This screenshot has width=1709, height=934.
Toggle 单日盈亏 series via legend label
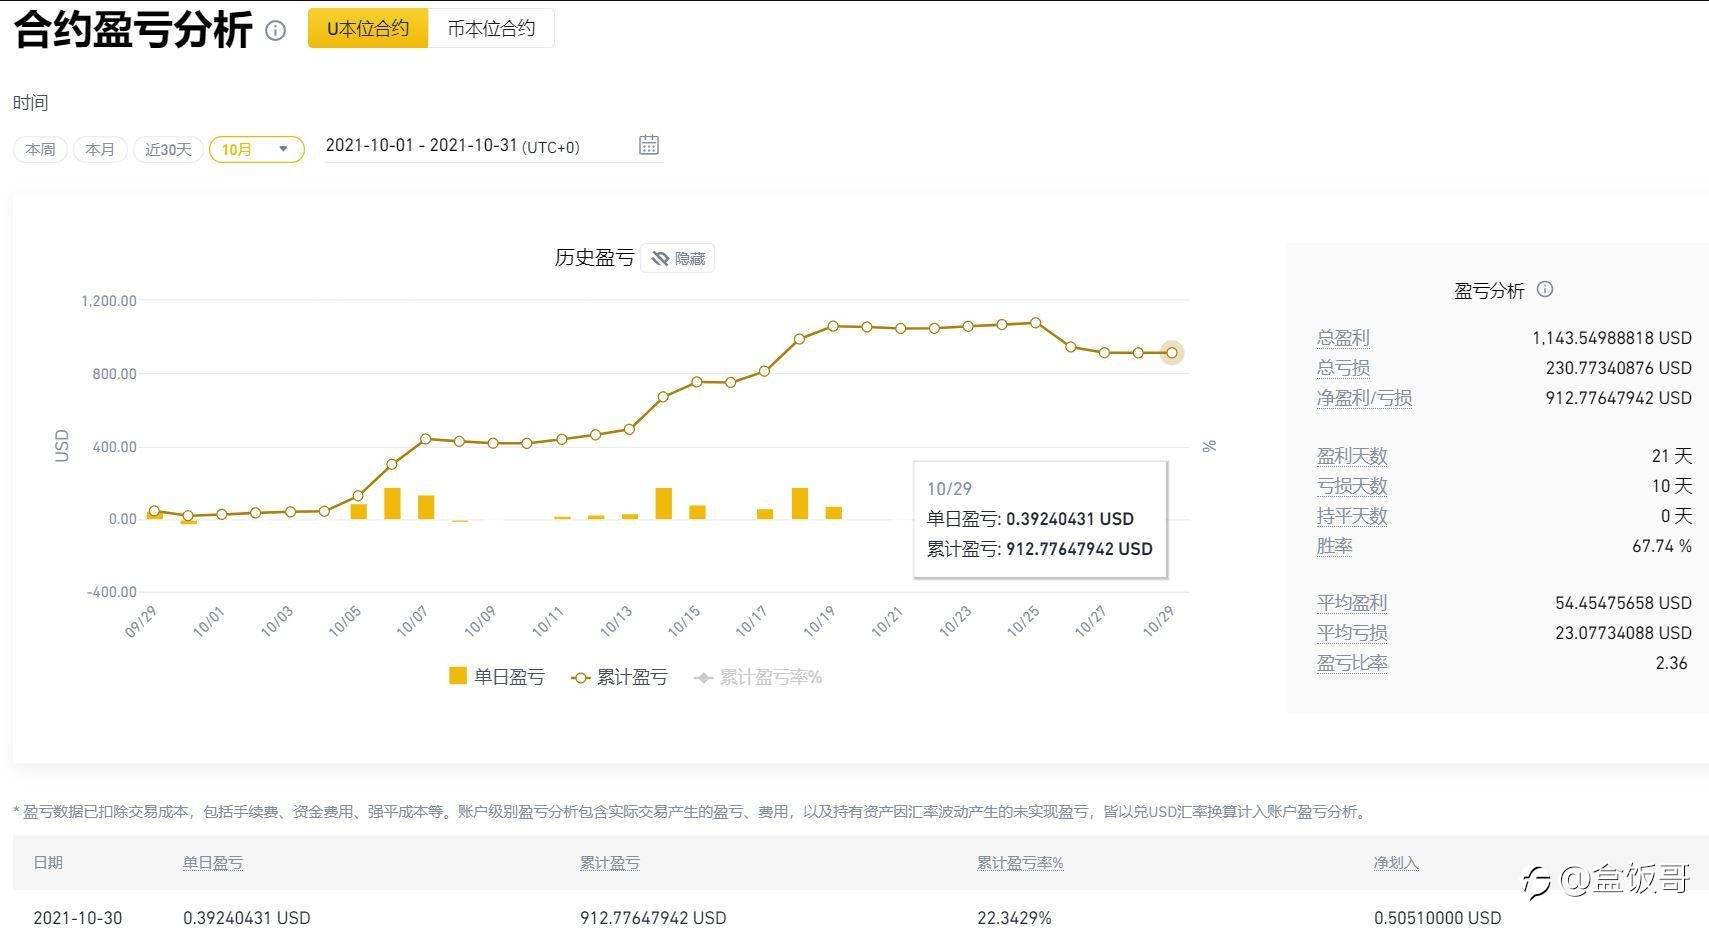[509, 678]
